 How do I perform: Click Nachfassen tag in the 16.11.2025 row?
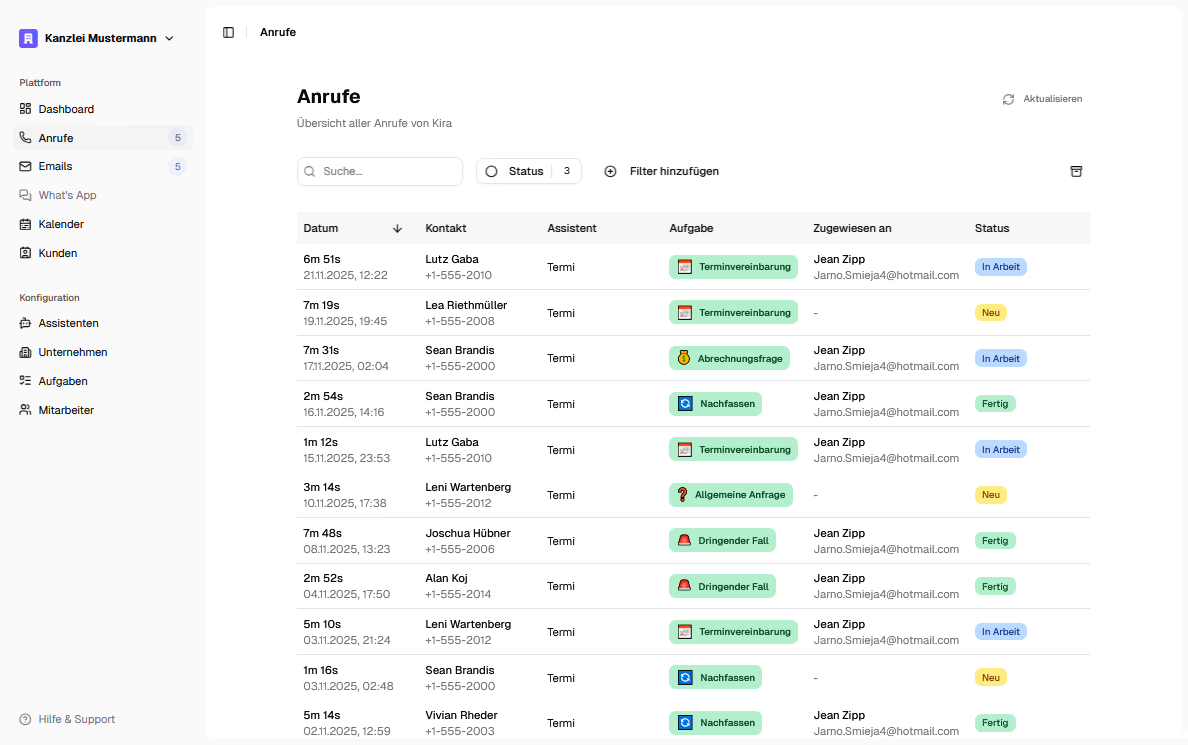[715, 404]
